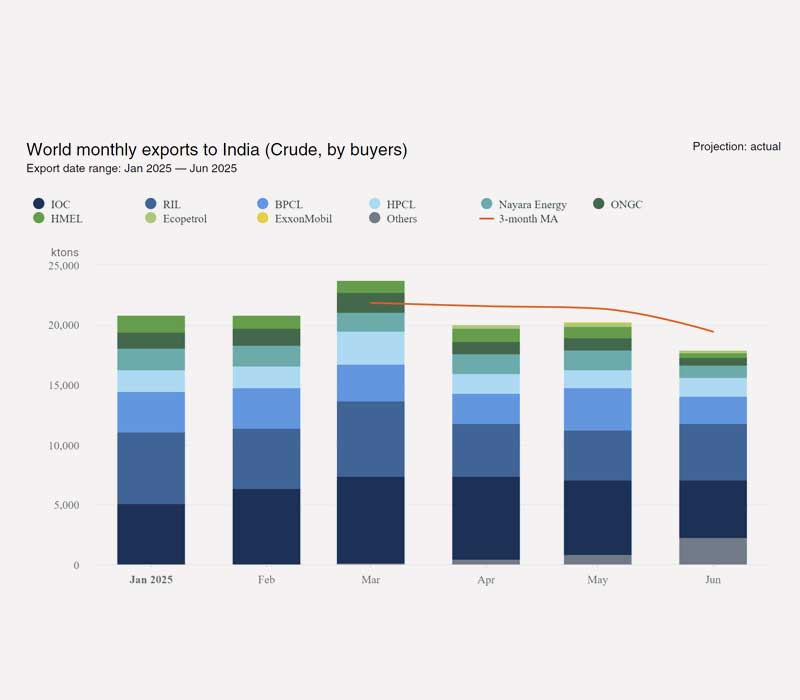800x700 pixels.
Task: Toggle the IOC legend marker
Action: click(x=39, y=204)
